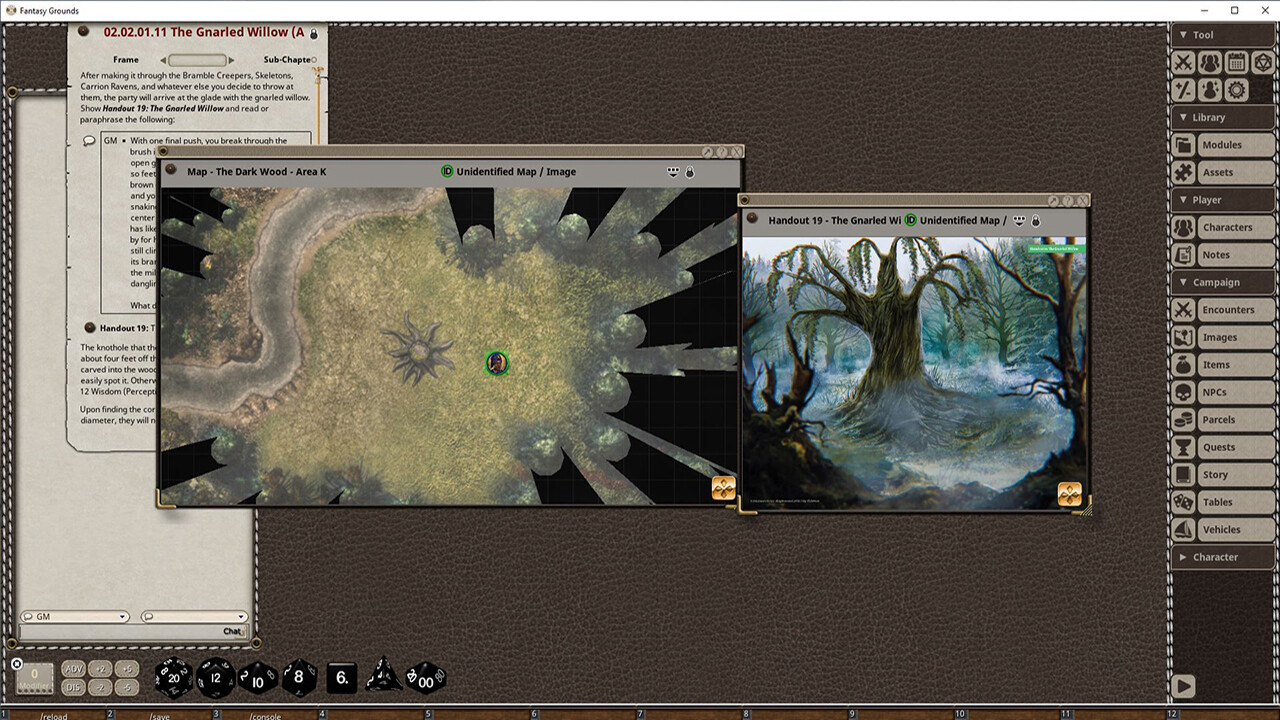Open the Combat Tracker crossed-swords tool
Viewport: 1280px width, 720px height.
coord(1183,62)
